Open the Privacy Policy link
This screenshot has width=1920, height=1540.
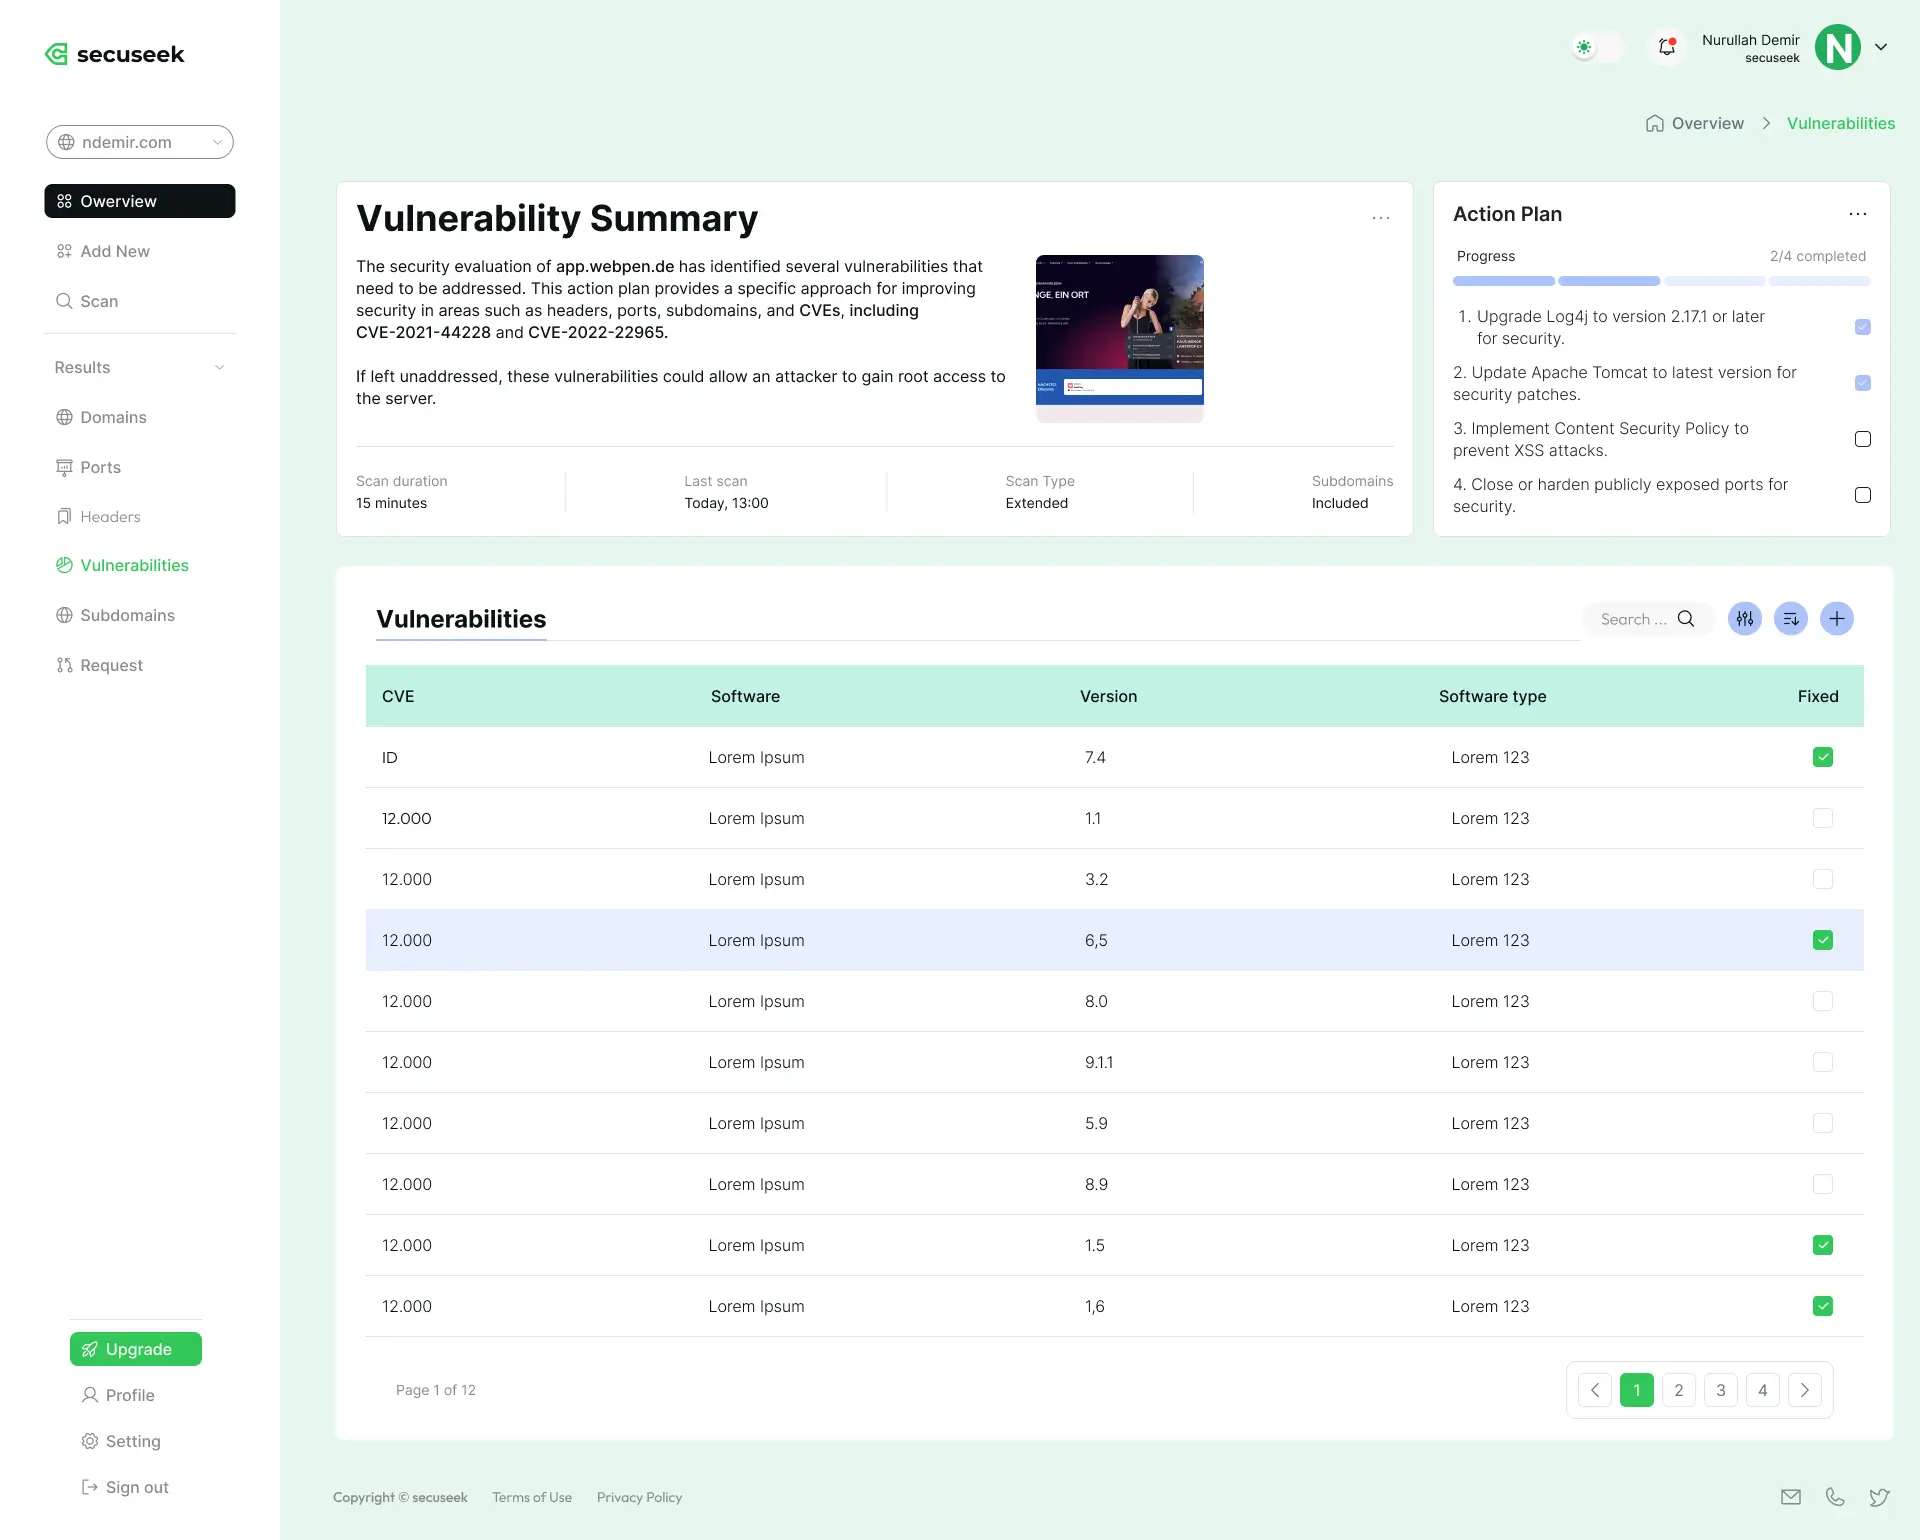click(639, 1497)
